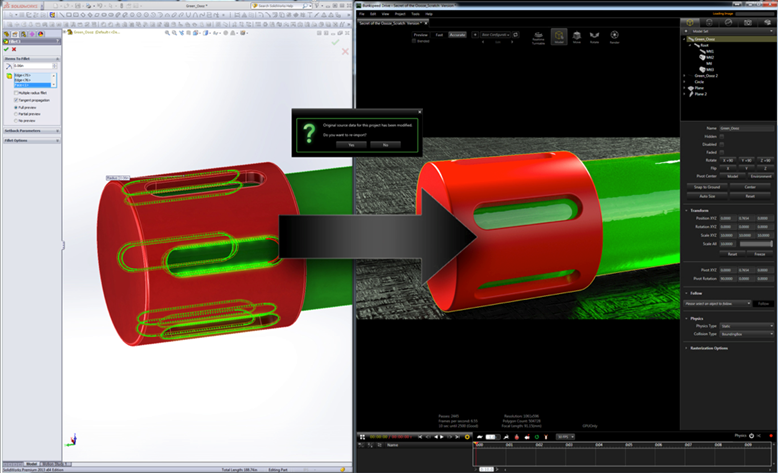Open the model cube tab in right panel
This screenshot has height=473, width=778.
691,22
